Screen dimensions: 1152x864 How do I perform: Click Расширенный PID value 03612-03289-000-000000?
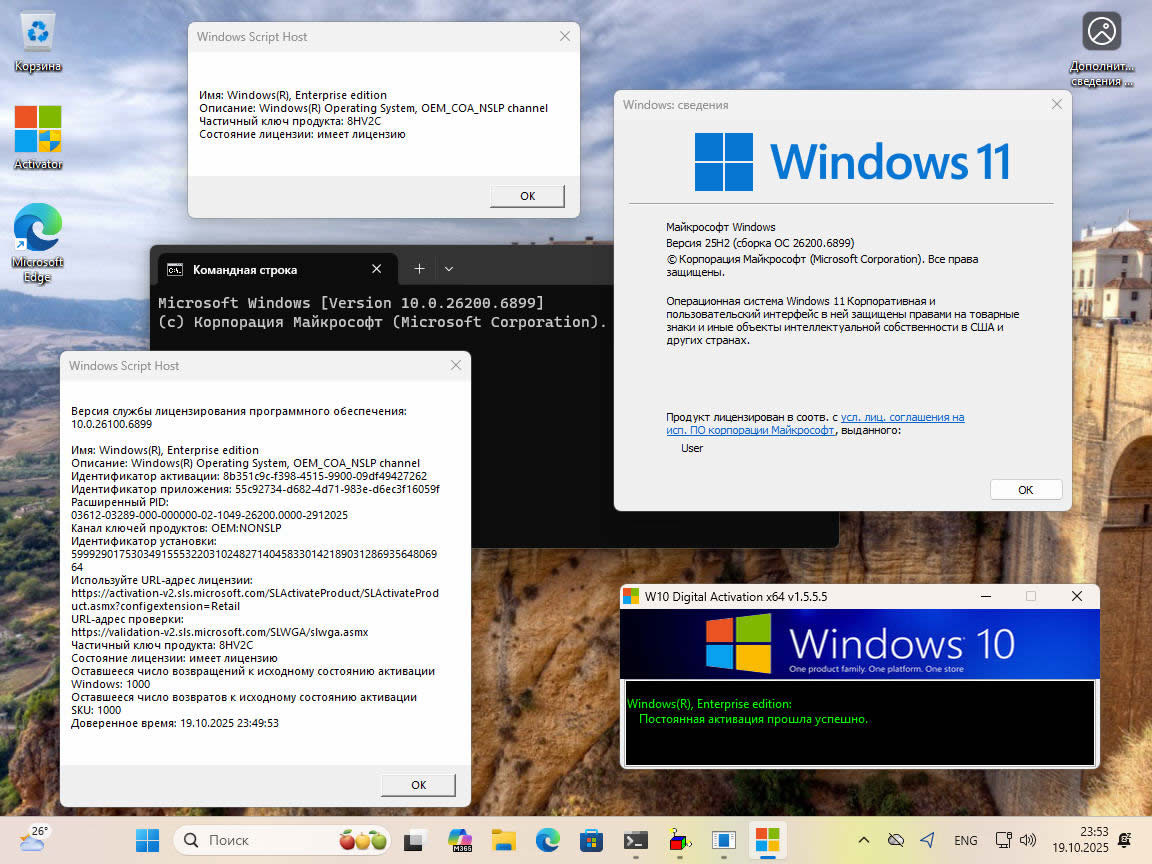tap(209, 515)
